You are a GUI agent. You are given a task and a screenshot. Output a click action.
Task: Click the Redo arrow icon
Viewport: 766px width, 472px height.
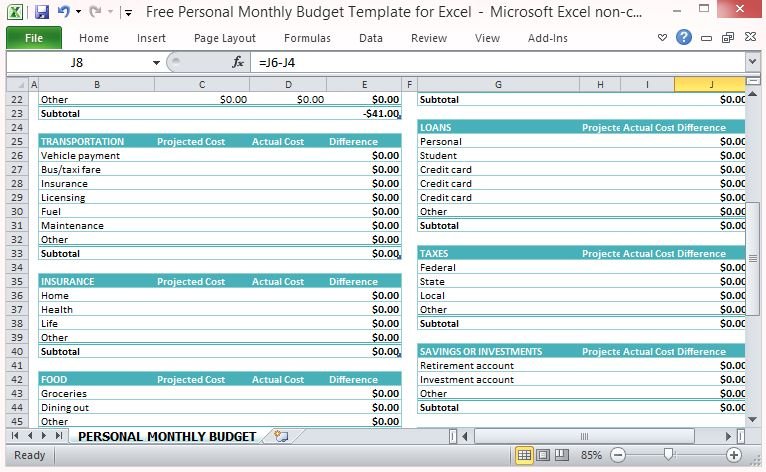pos(95,11)
